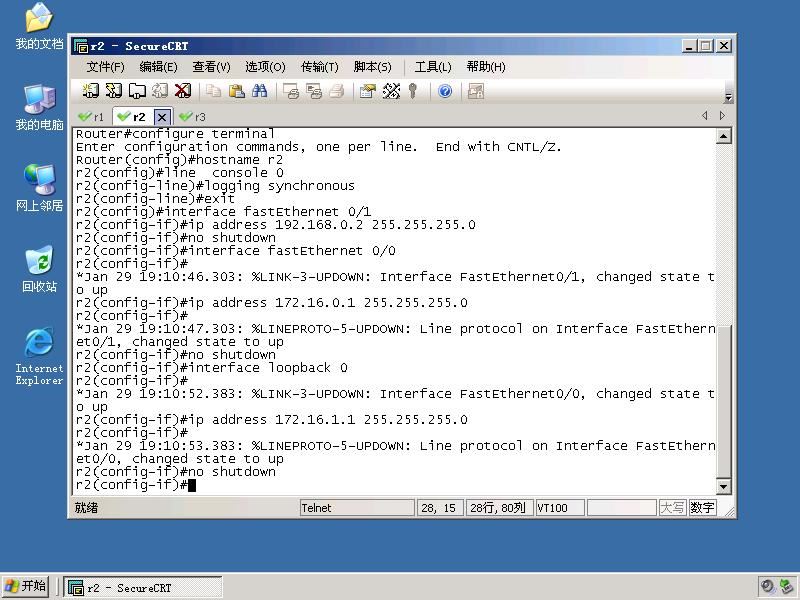Screen dimensions: 800x600
Task: Click the 'hostname r2' command line in terminal
Action: tap(179, 160)
